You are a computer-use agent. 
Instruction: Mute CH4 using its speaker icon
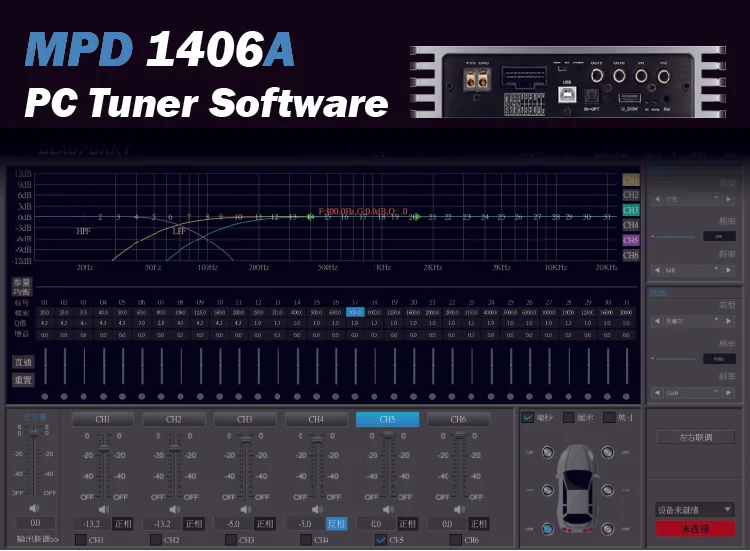pos(317,509)
